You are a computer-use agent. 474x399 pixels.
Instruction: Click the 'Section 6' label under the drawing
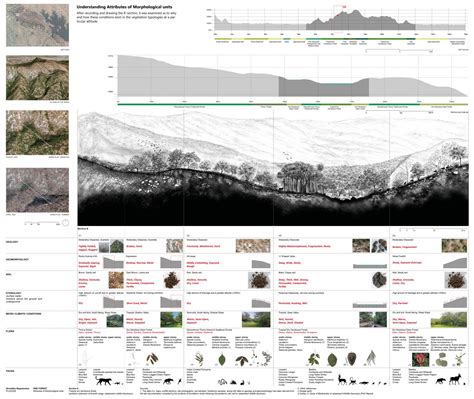coord(82,229)
